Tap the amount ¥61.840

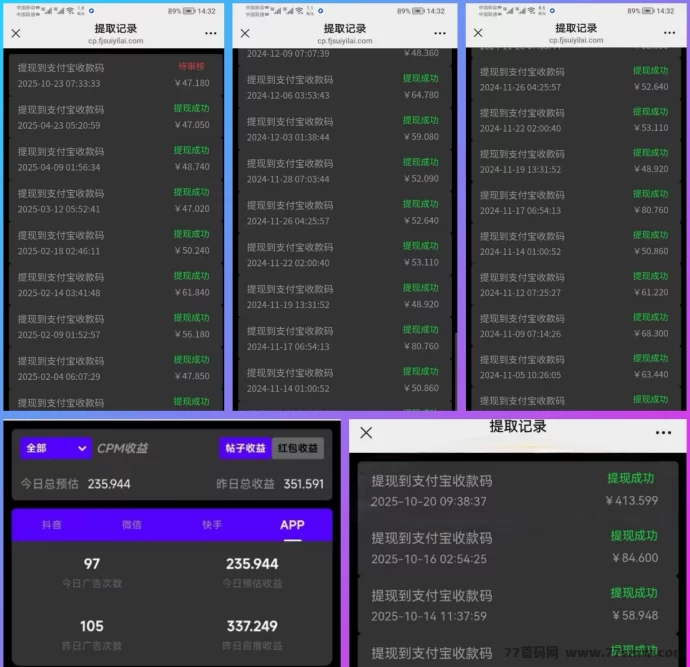(192, 293)
